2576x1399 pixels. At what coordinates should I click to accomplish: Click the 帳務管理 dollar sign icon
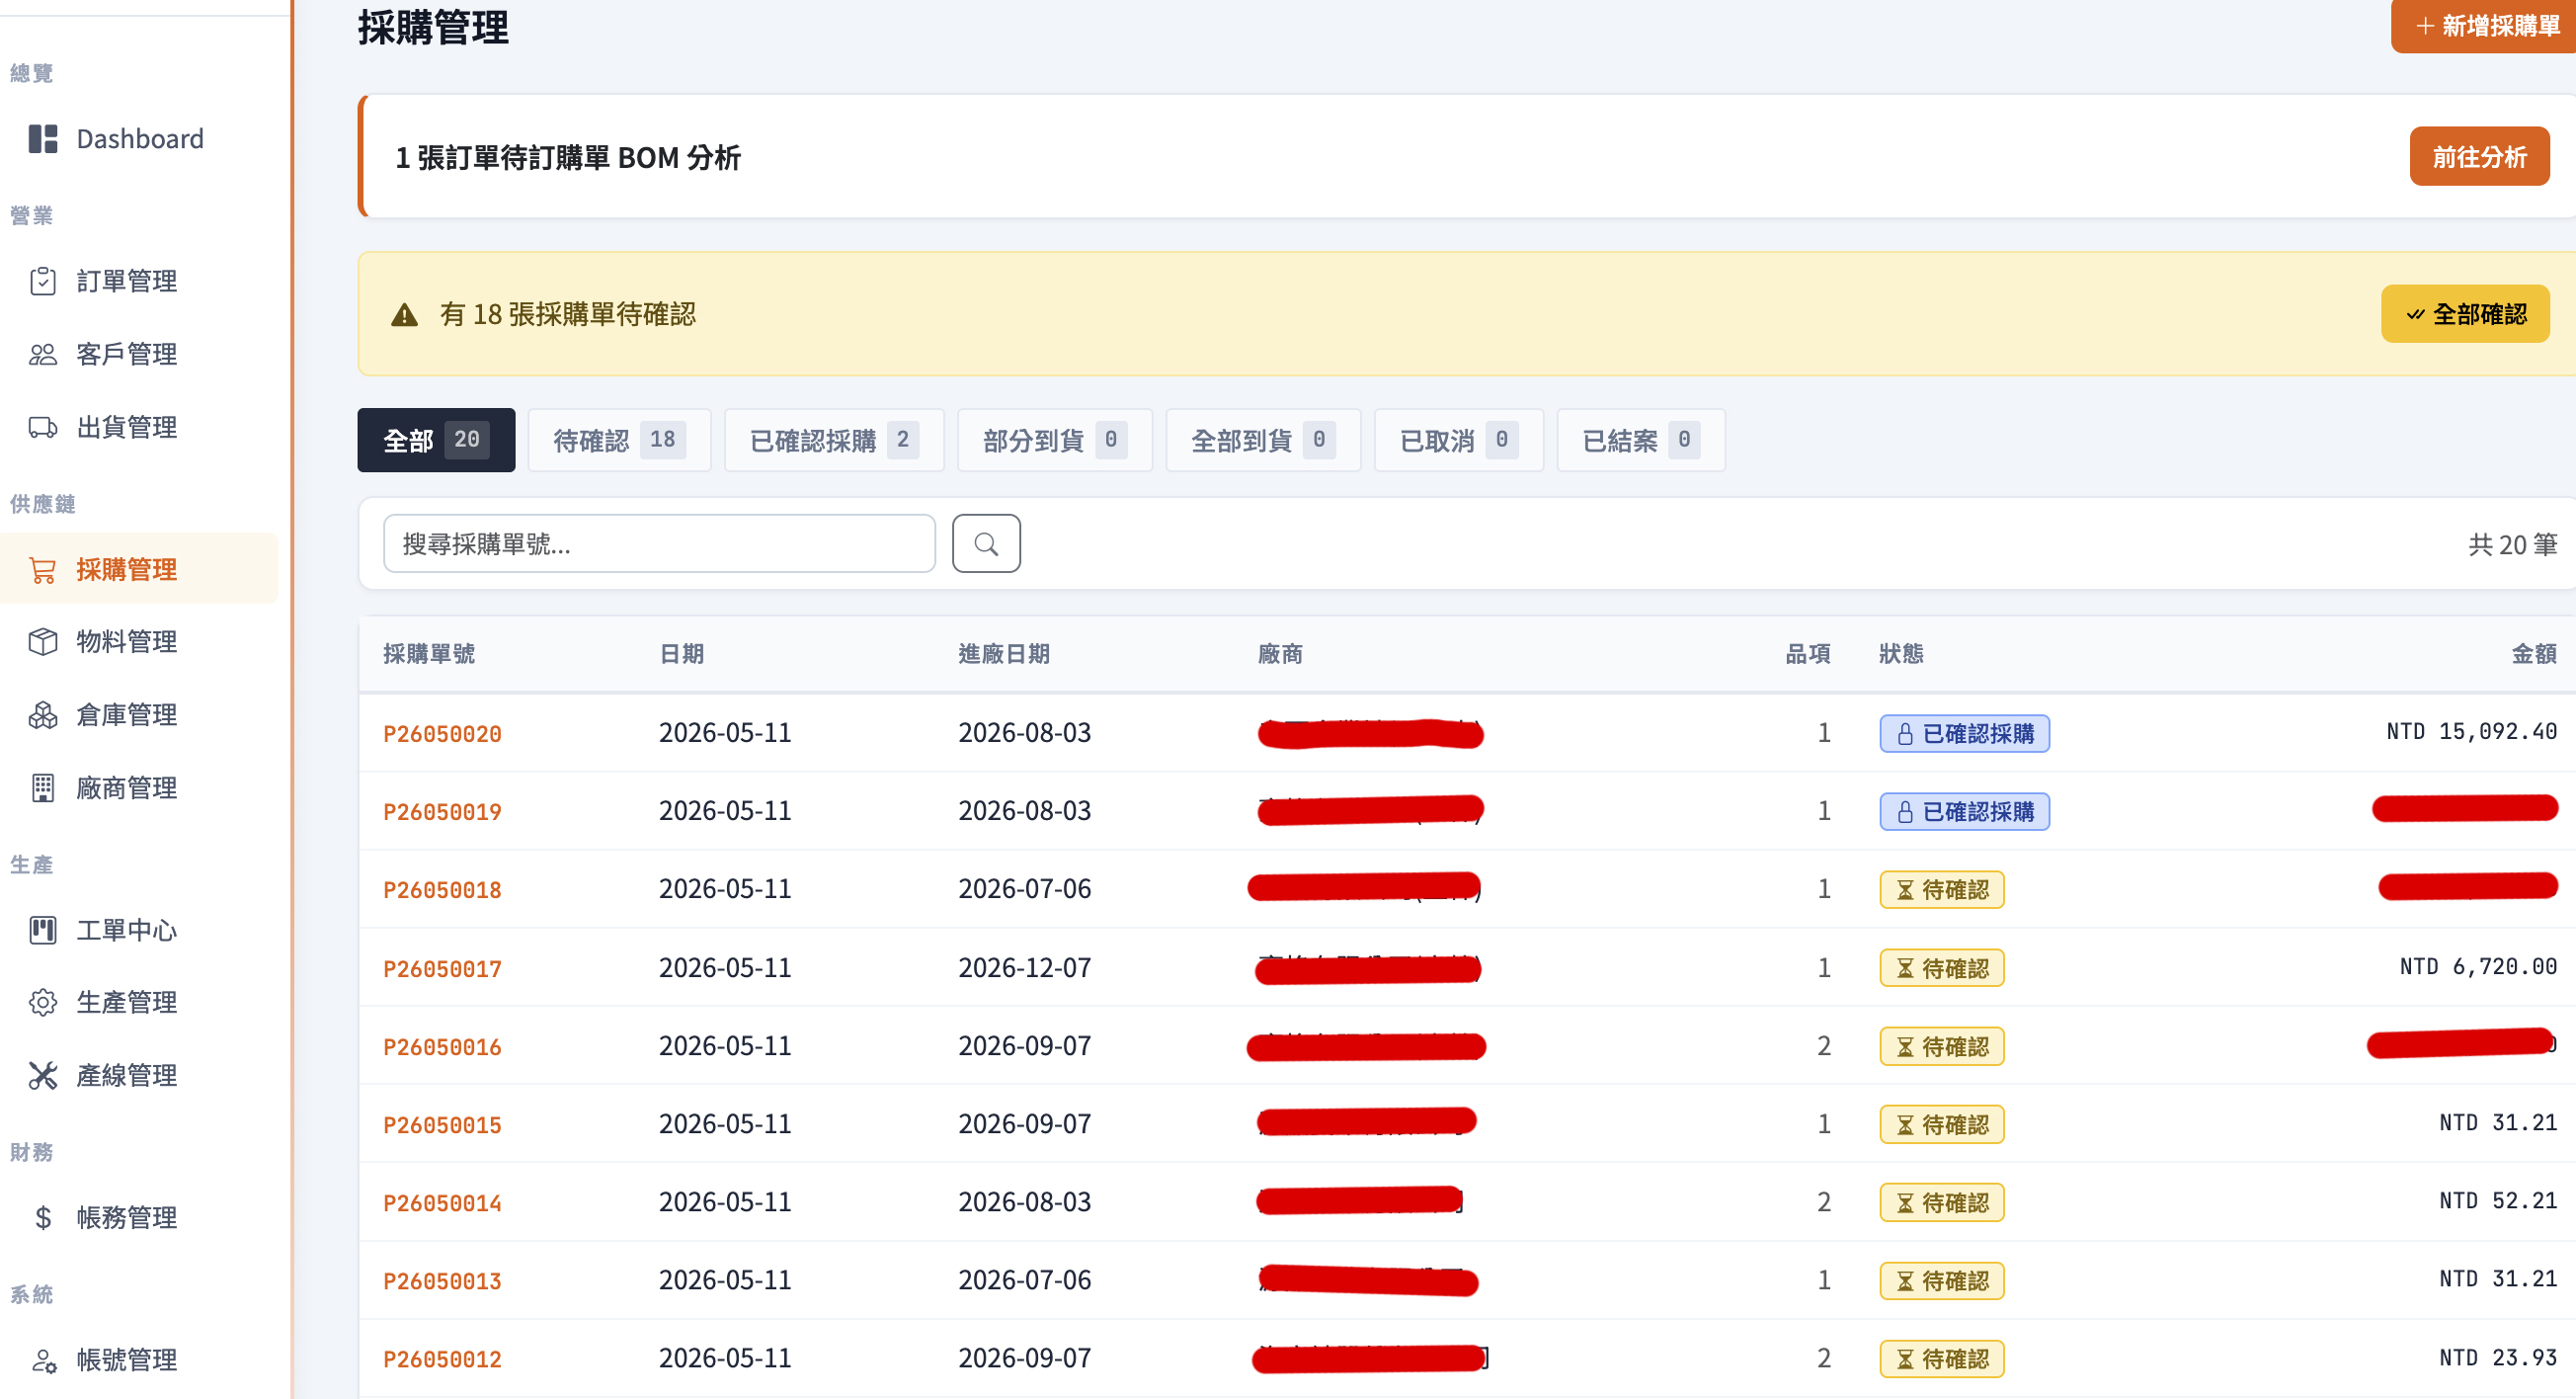point(43,1217)
